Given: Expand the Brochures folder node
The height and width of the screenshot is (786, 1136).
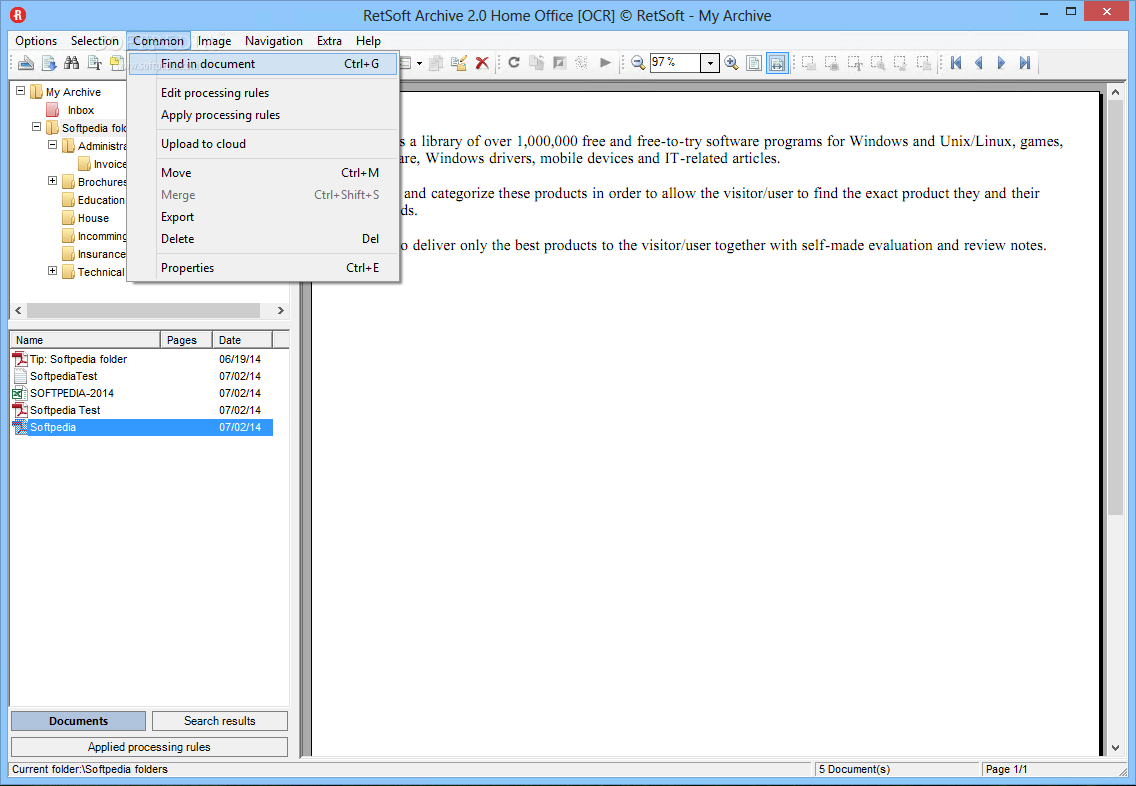Looking at the screenshot, I should coord(52,181).
